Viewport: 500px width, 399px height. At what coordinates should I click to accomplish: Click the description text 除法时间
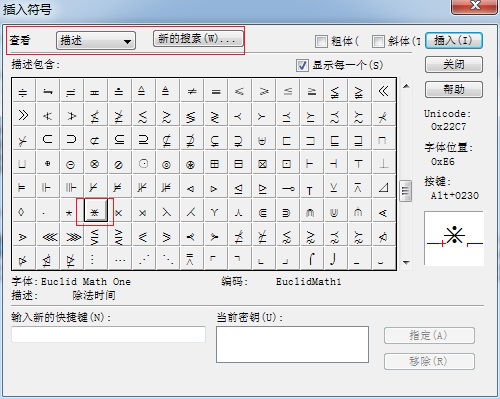click(x=94, y=295)
